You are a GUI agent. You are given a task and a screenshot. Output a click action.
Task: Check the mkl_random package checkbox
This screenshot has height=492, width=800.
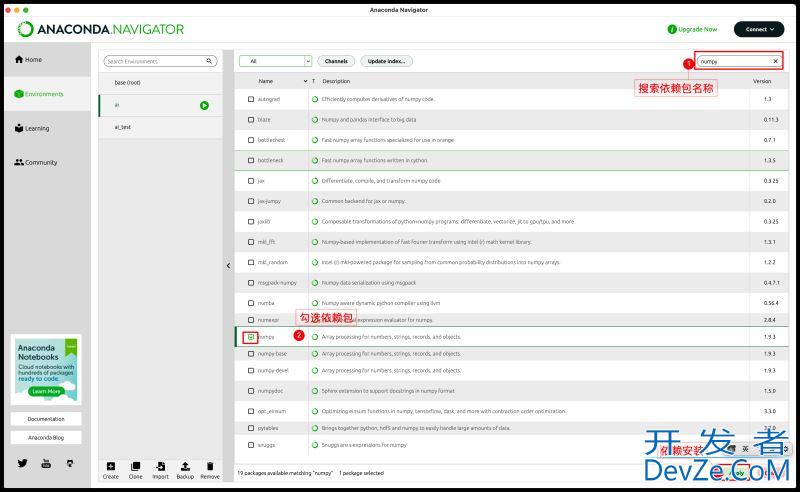coord(251,262)
